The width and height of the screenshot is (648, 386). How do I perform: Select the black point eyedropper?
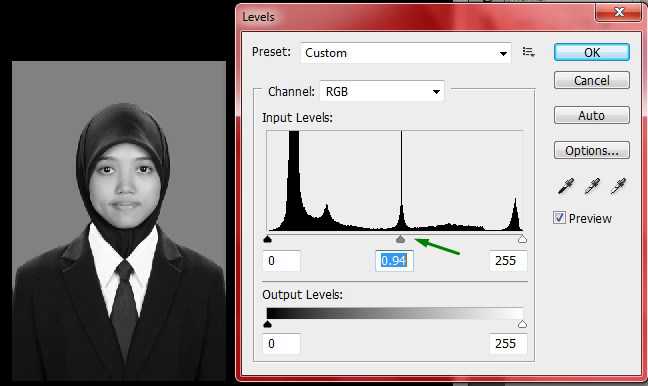coord(566,186)
